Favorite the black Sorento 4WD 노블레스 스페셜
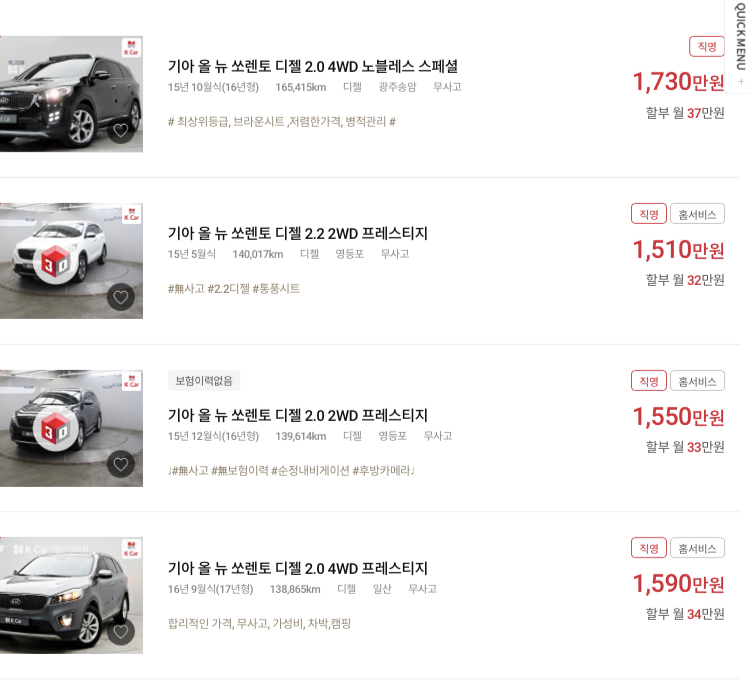This screenshot has height=687, width=750. pyautogui.click(x=121, y=131)
